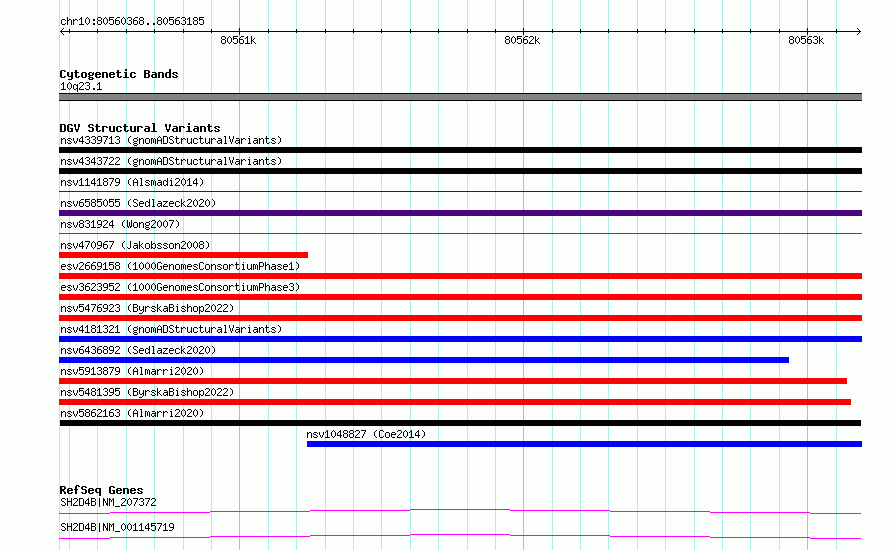
Task: Open the Cytogenetic Bands track title
Action: point(119,74)
